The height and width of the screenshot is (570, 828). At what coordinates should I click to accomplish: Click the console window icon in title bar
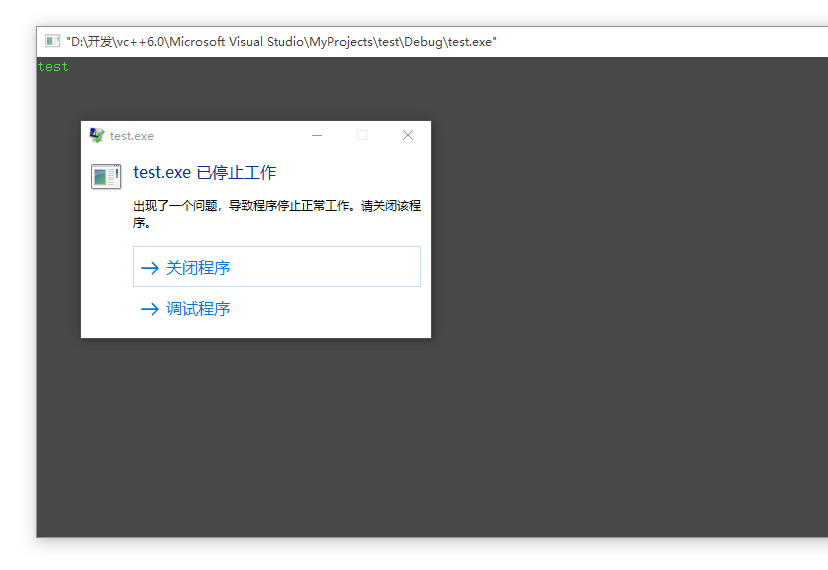[52, 41]
